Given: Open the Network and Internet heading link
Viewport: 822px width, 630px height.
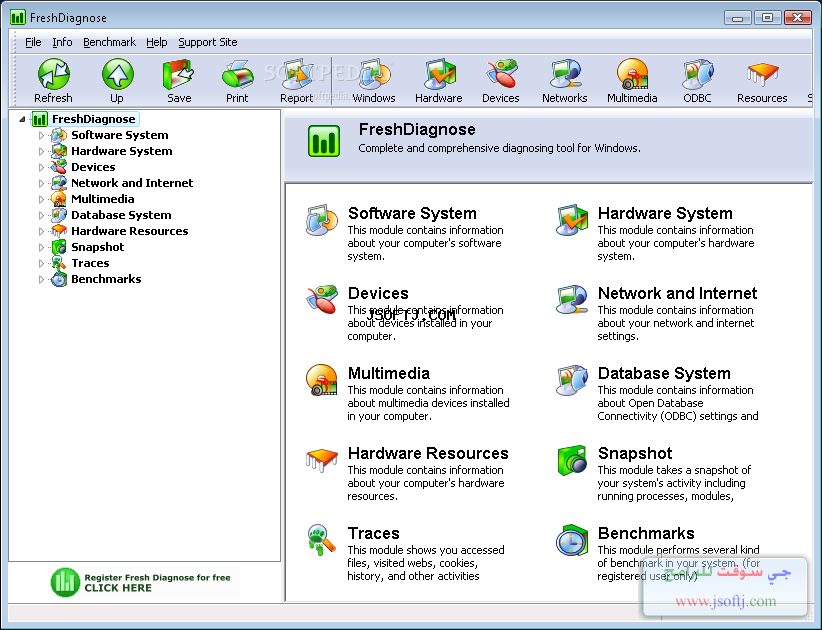Looking at the screenshot, I should pos(677,293).
